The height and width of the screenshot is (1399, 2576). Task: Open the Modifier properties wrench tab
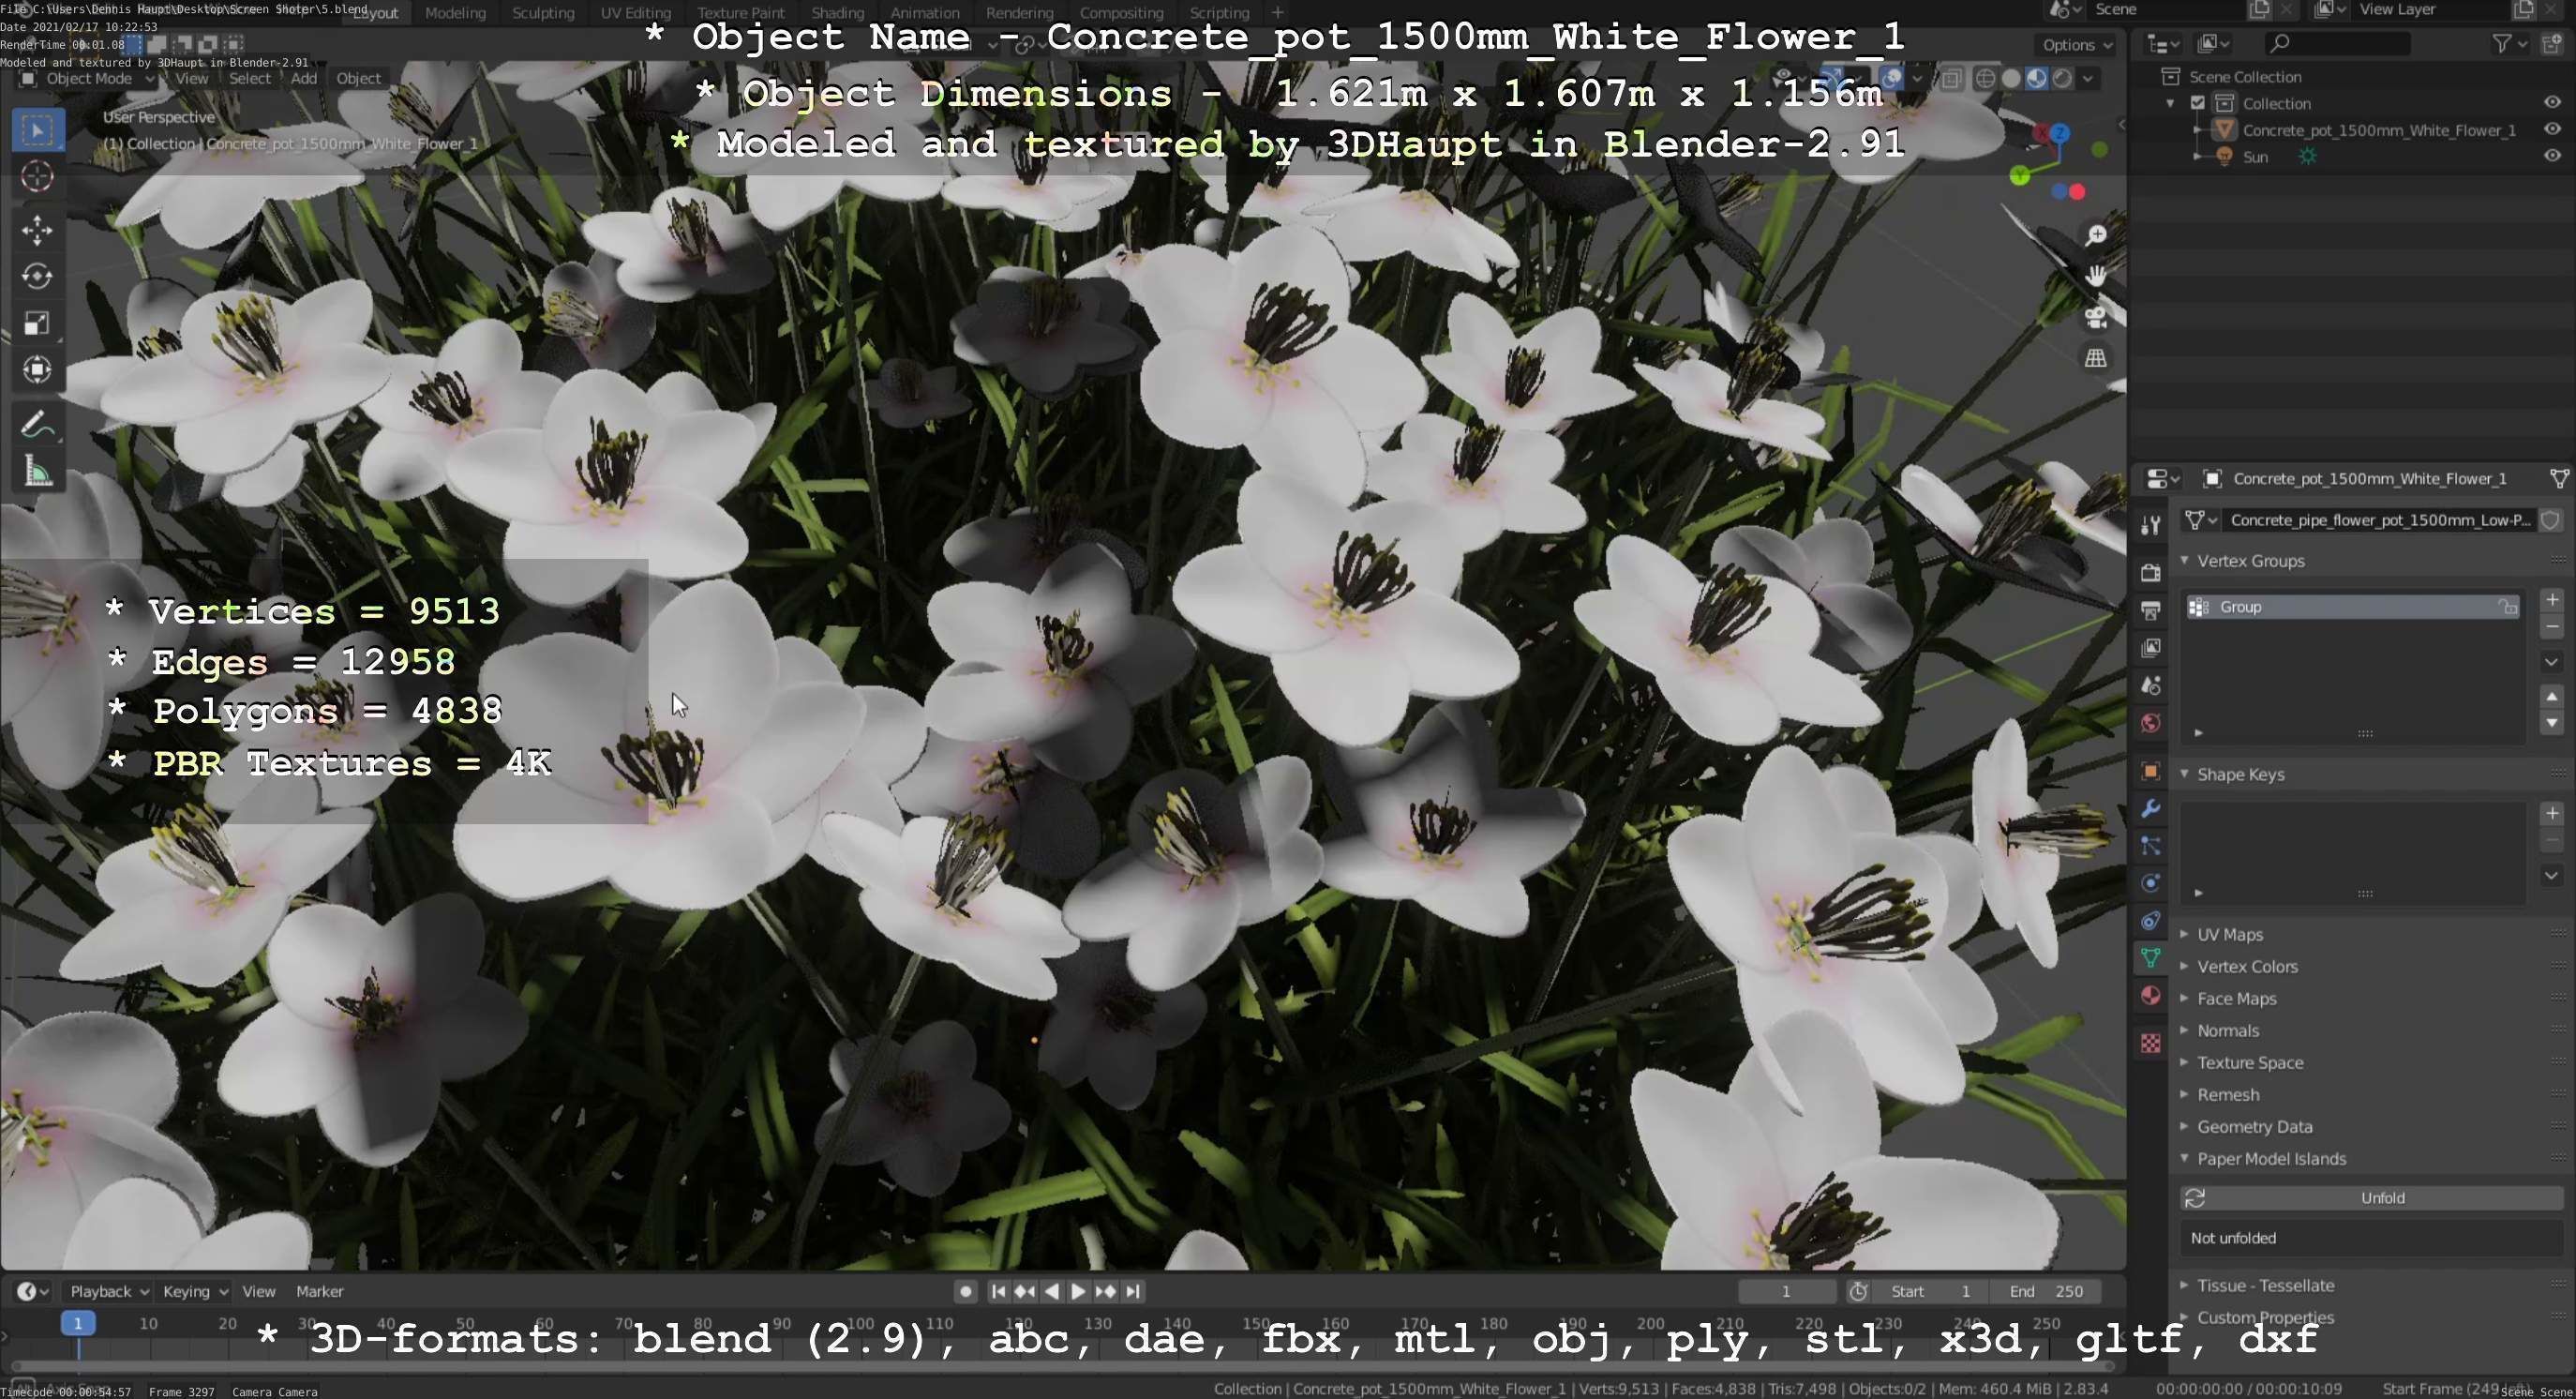[2150, 808]
